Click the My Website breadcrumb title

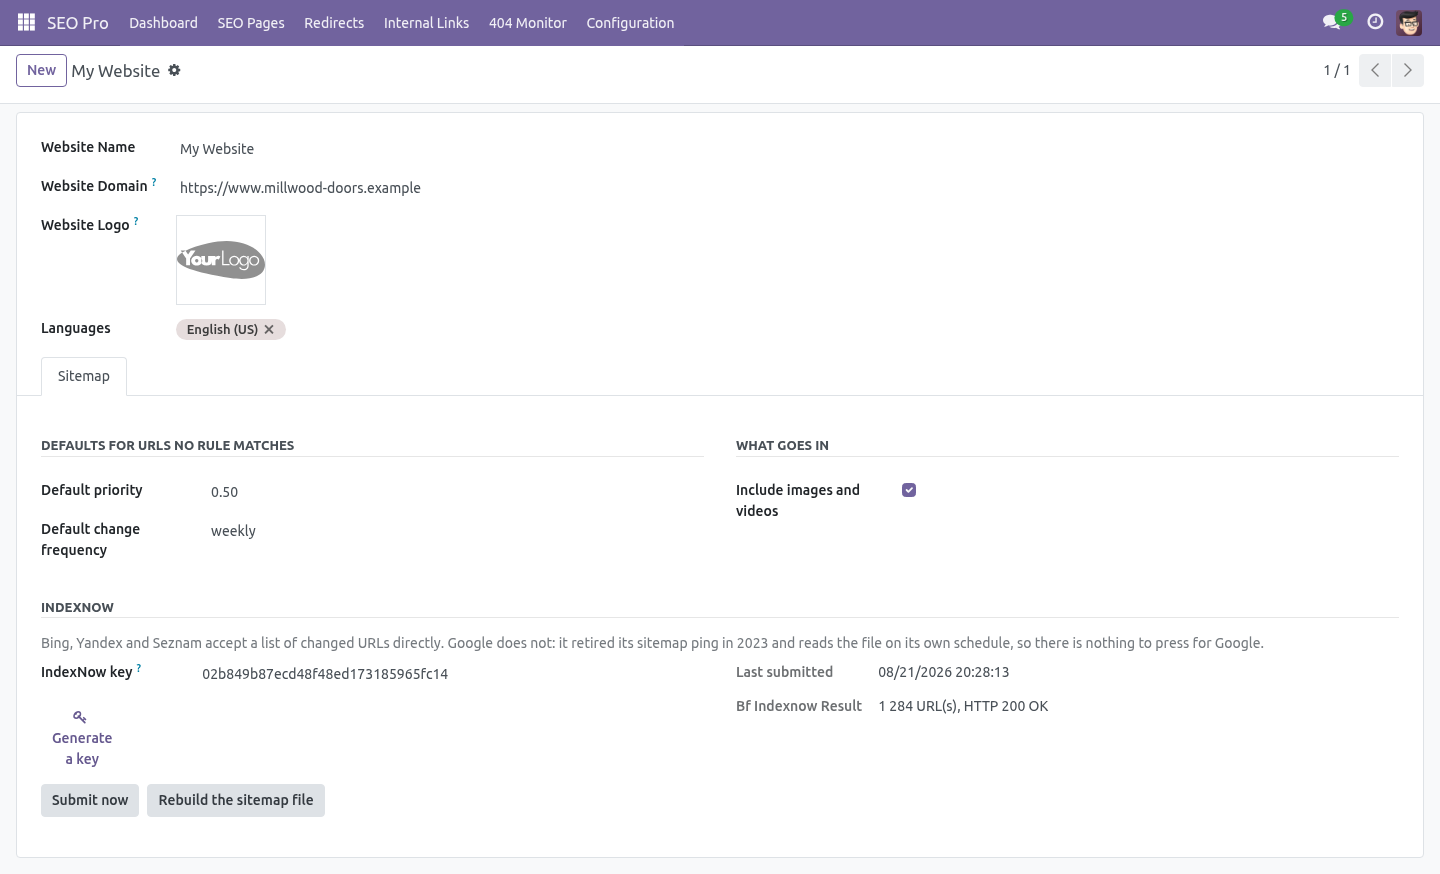(116, 71)
